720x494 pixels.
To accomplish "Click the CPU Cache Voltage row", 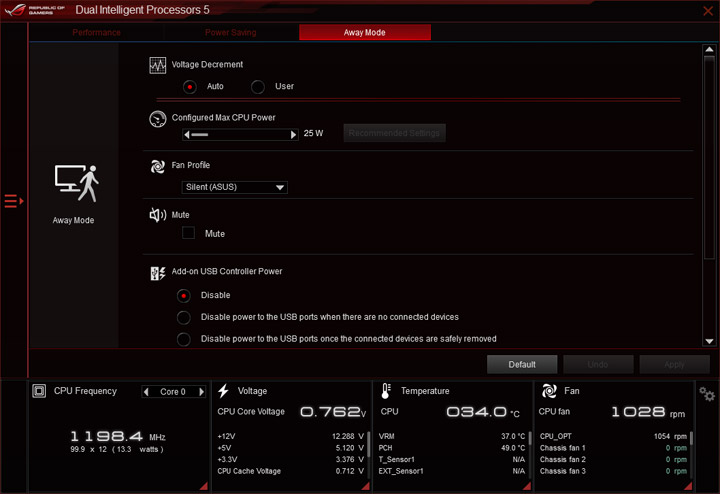I will tap(291, 471).
